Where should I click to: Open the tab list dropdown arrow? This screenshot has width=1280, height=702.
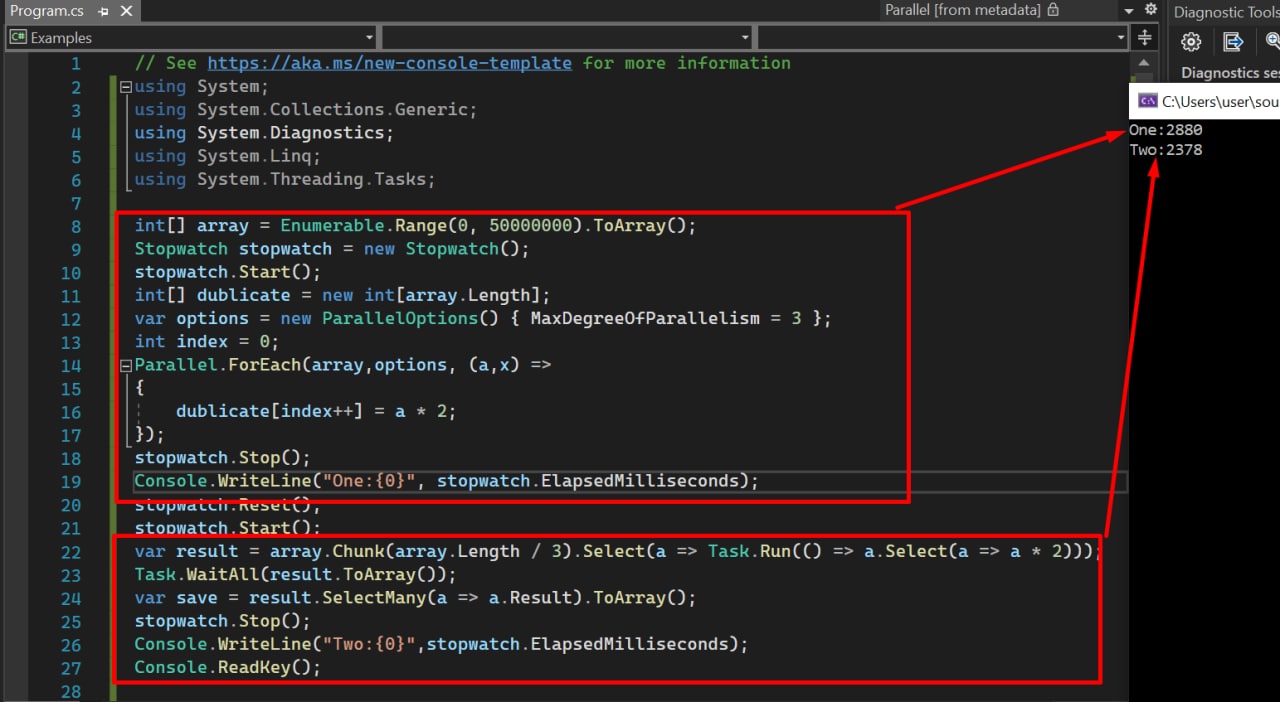[x=1129, y=10]
